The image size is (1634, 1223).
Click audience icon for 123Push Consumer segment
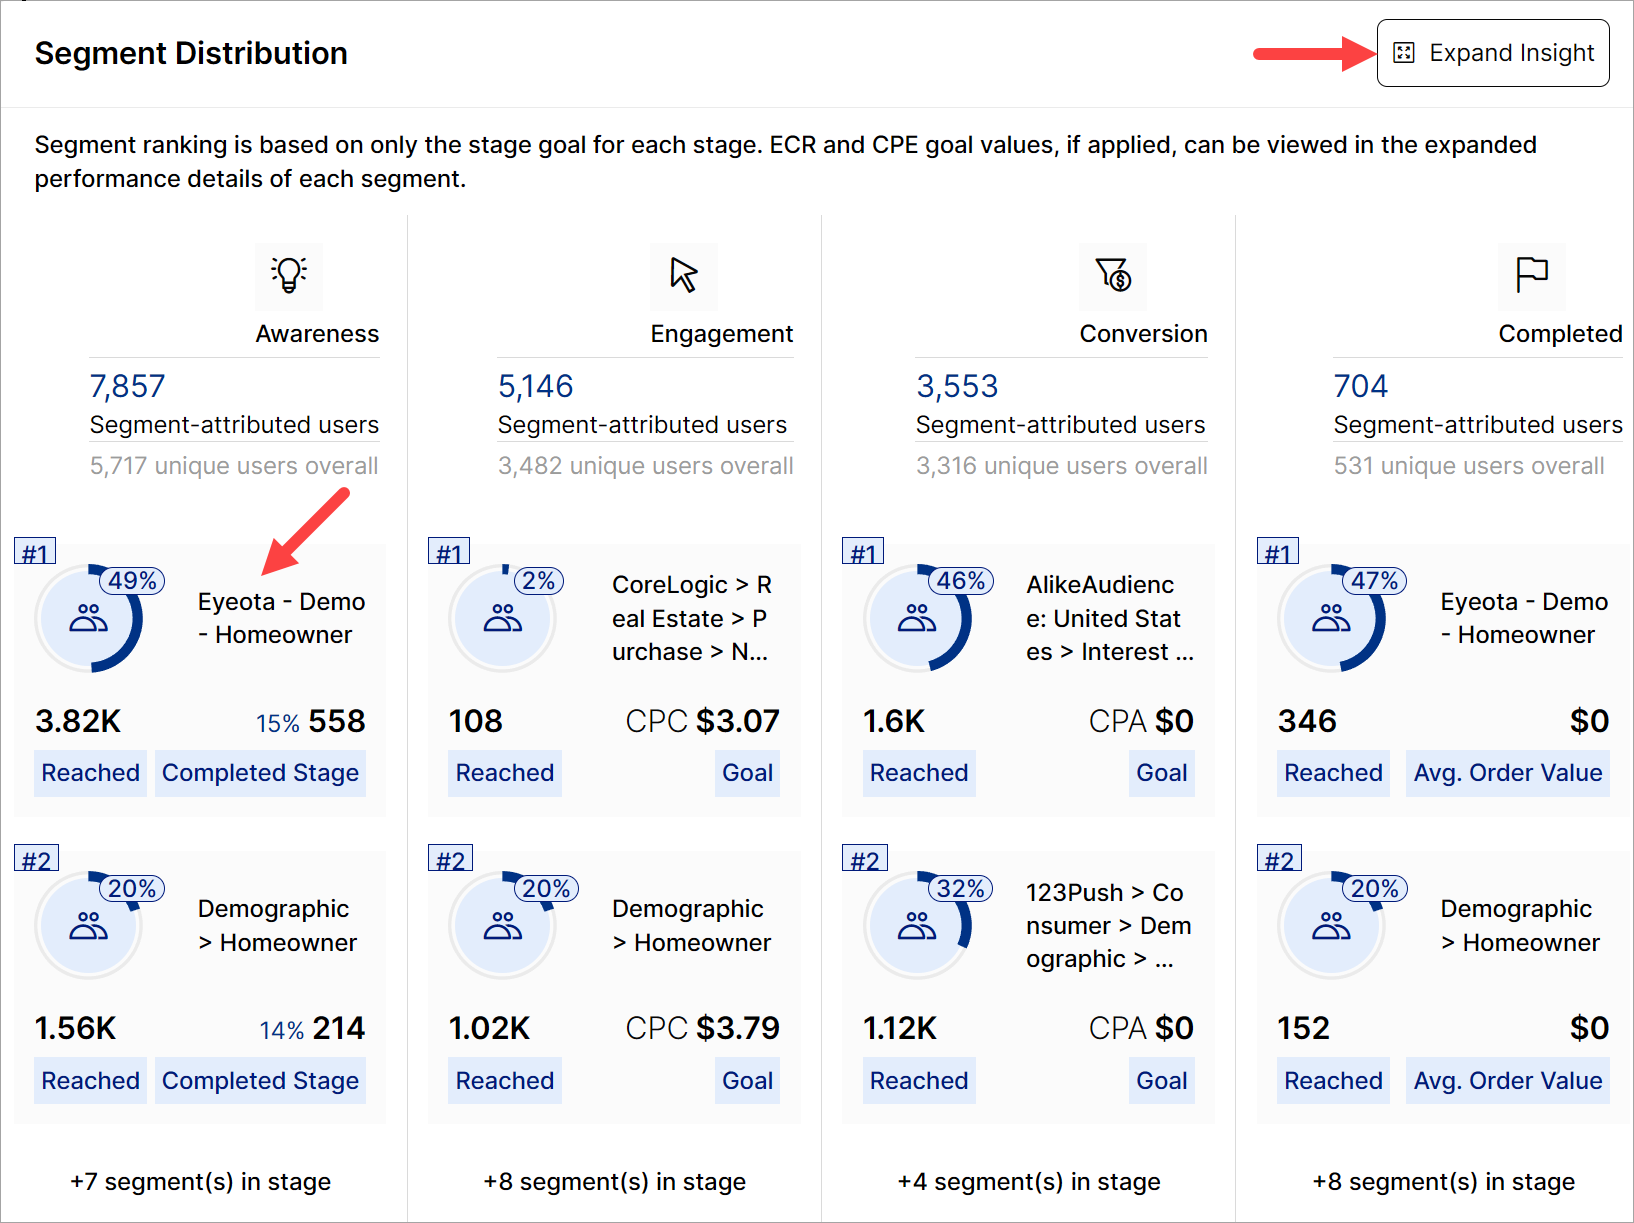(917, 927)
